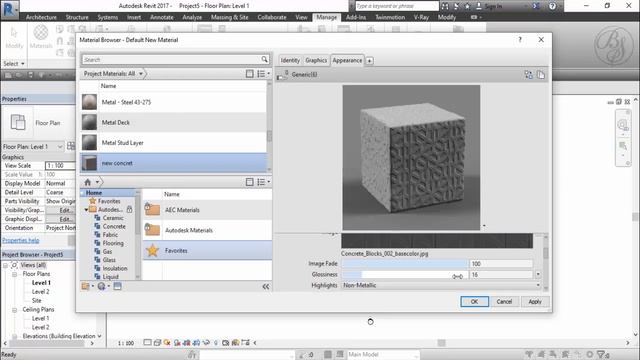Collapse the Views (all) tree node

pyautogui.click(x=6, y=265)
